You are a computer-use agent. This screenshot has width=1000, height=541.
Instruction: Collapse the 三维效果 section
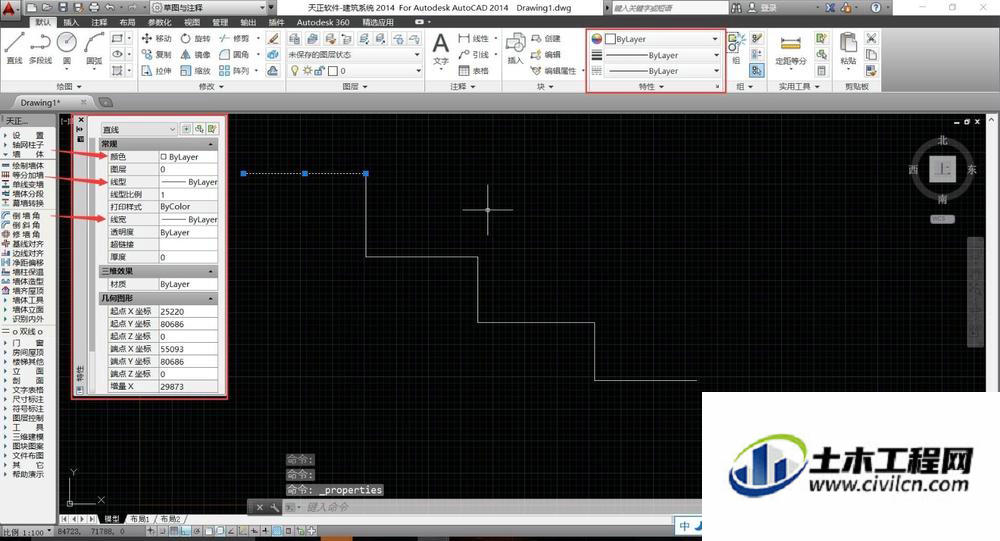coord(211,271)
